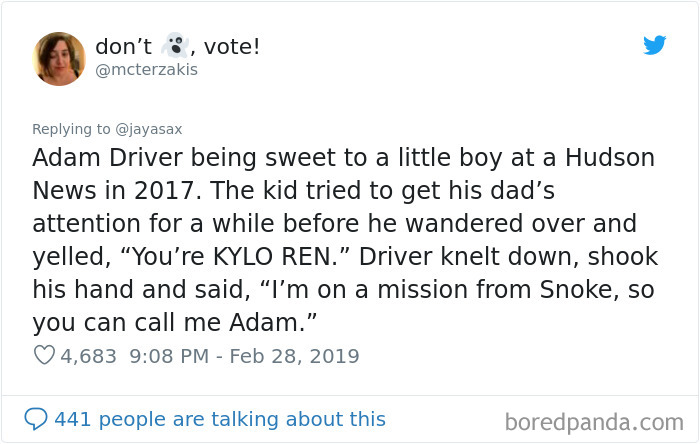
Task: Click the display name "don't , vote!"
Action: 177,46
